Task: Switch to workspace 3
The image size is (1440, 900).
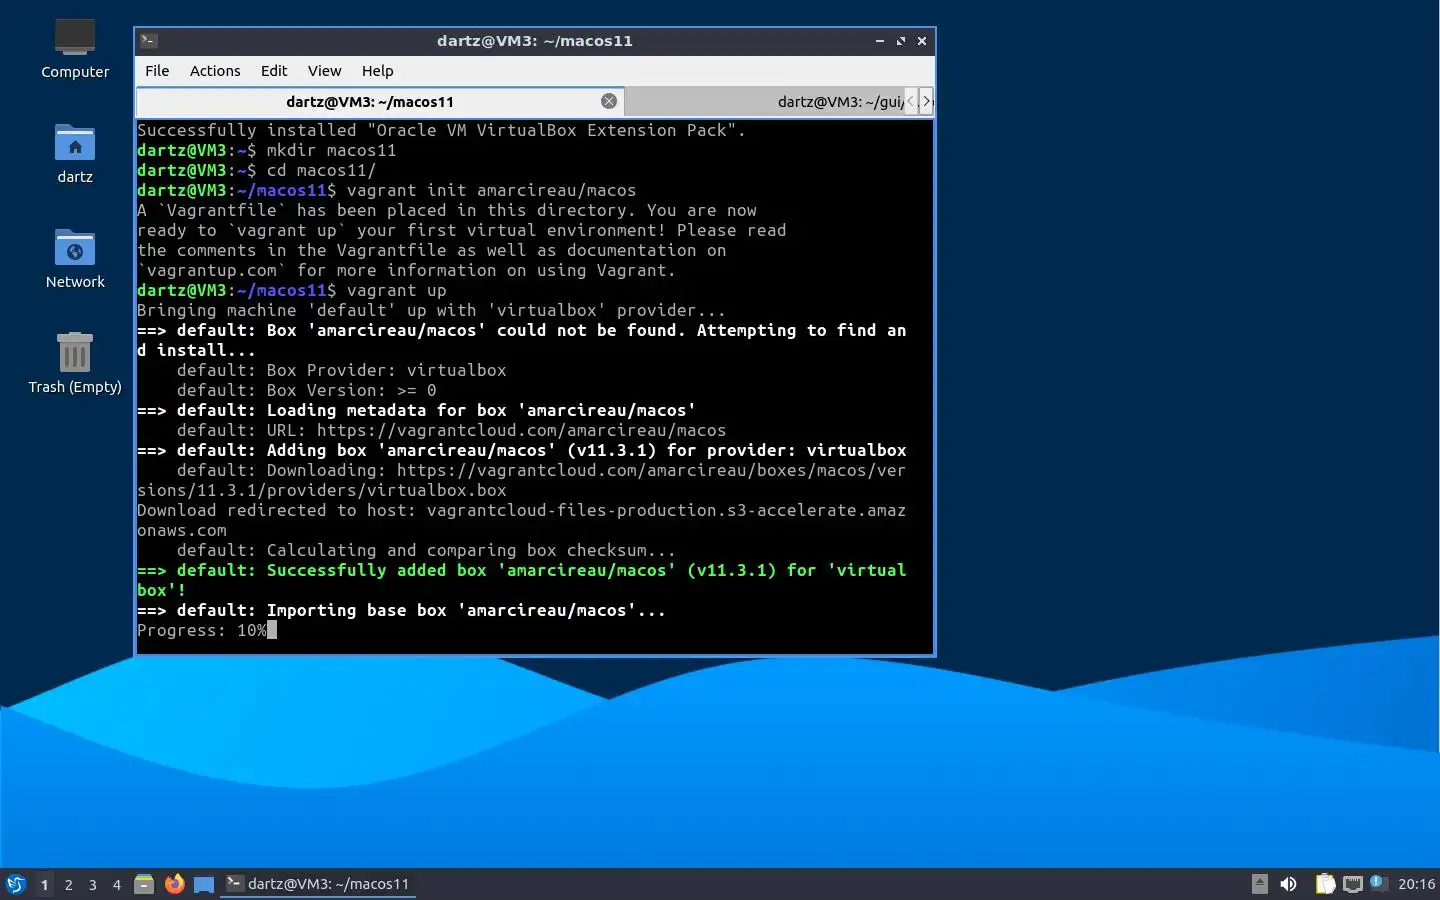Action: click(x=92, y=884)
